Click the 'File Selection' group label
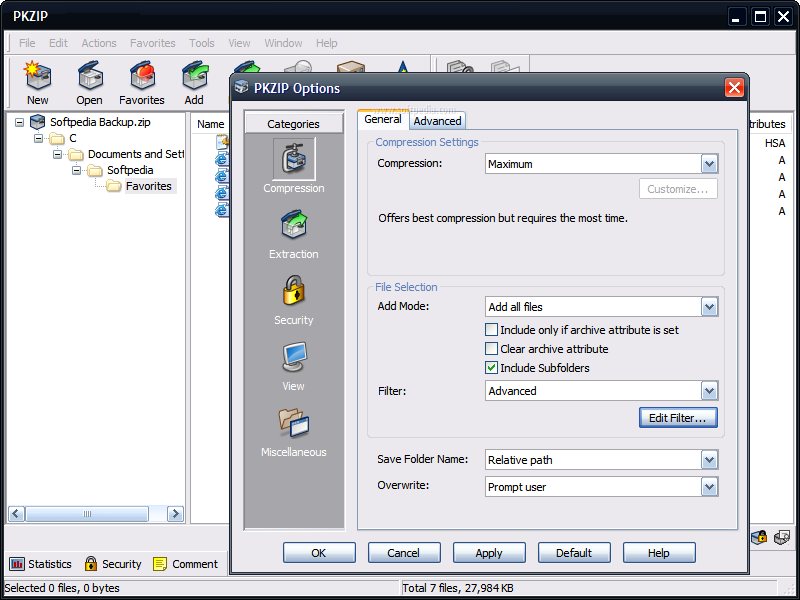800x600 pixels. point(406,287)
